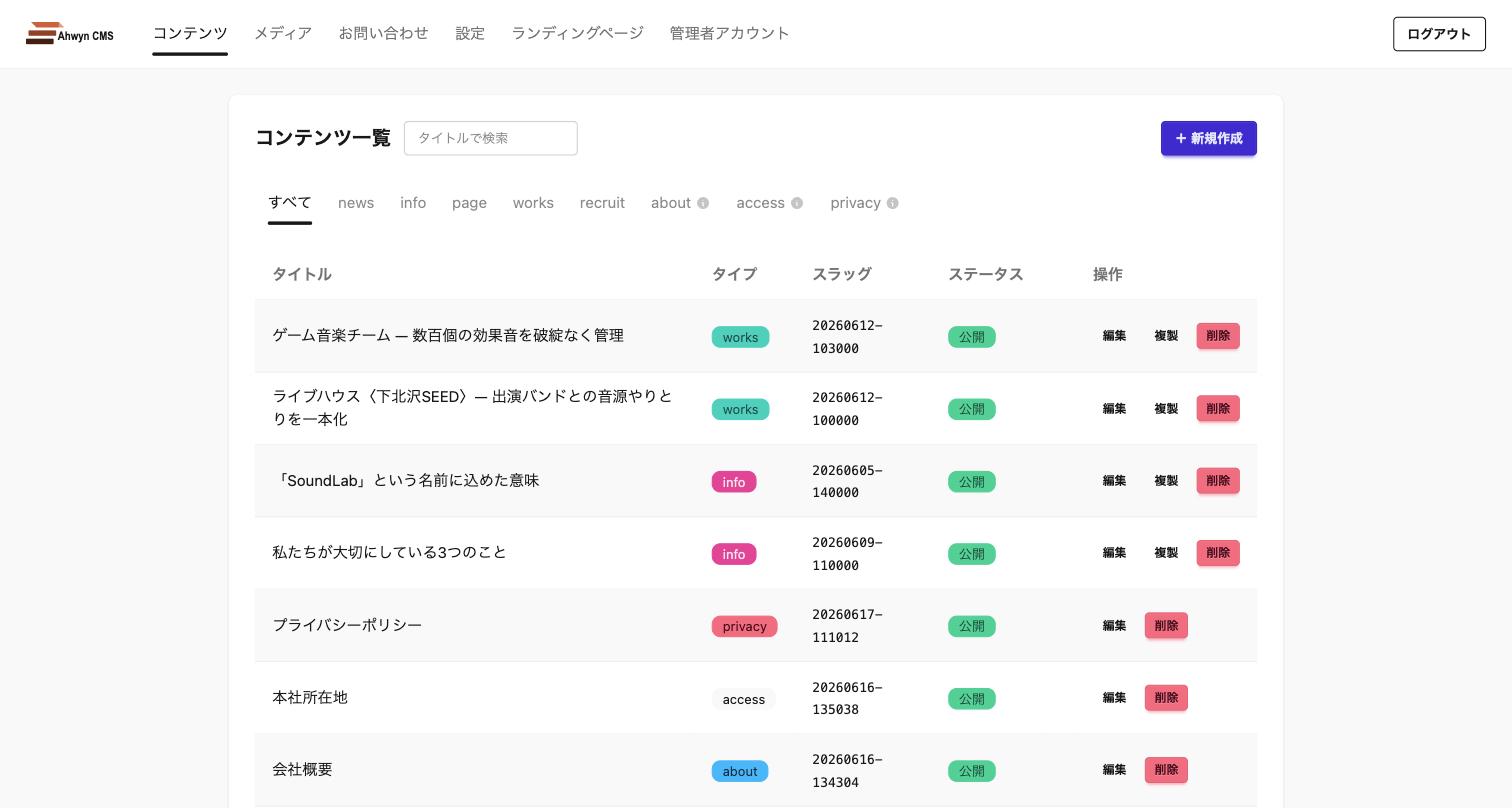Viewport: 1512px width, 809px height.
Task: Click the info badge in 「SoundLab」 row
Action: click(734, 482)
